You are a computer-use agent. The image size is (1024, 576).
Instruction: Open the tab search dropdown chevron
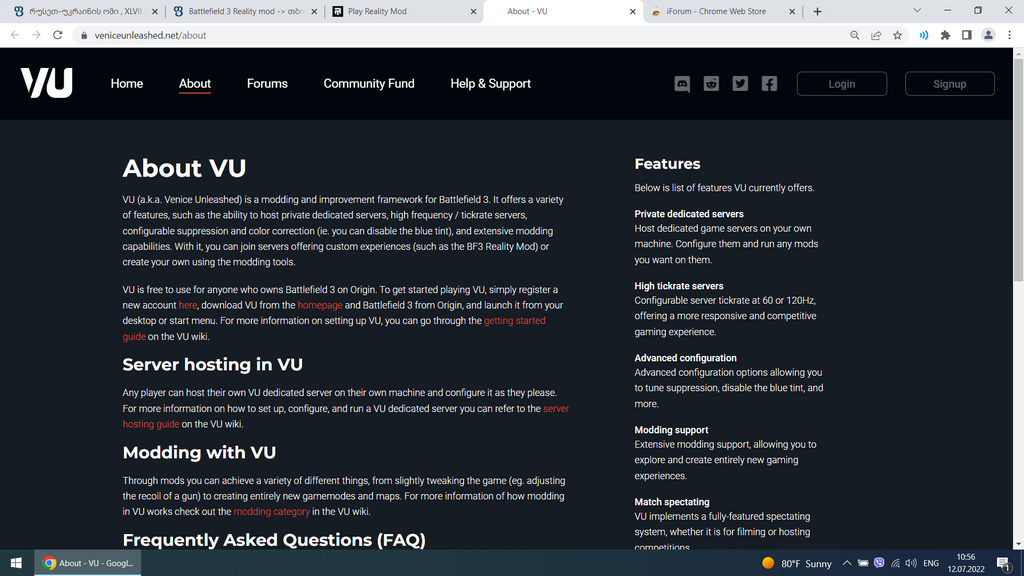click(x=917, y=11)
